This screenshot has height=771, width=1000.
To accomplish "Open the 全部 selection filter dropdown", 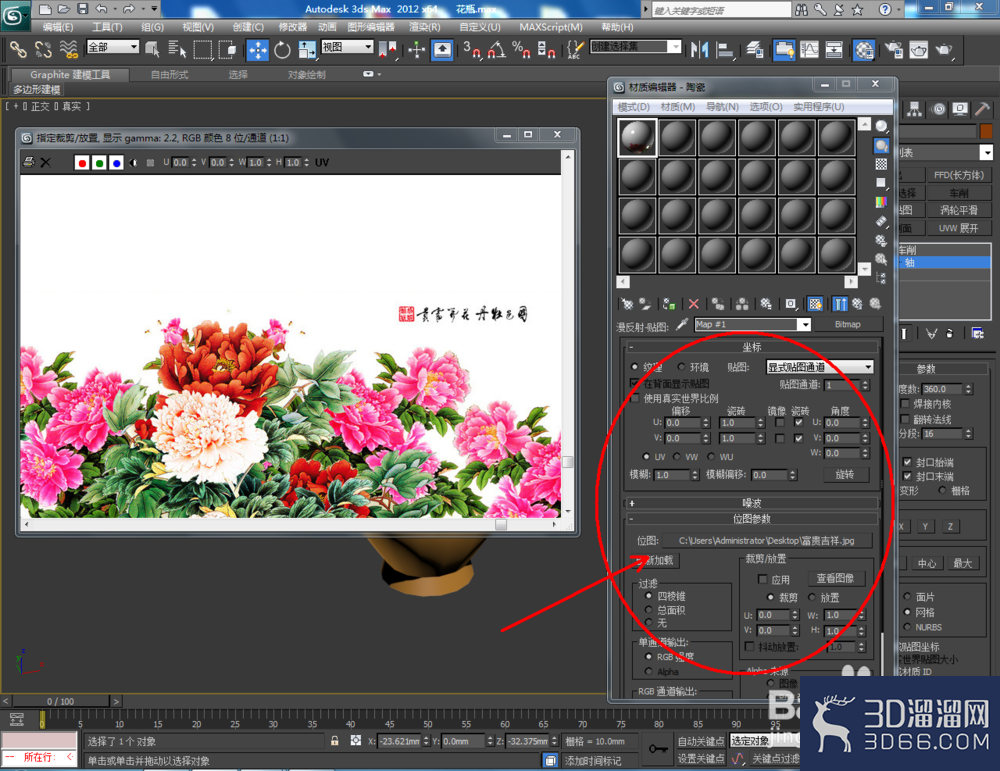I will pos(113,47).
